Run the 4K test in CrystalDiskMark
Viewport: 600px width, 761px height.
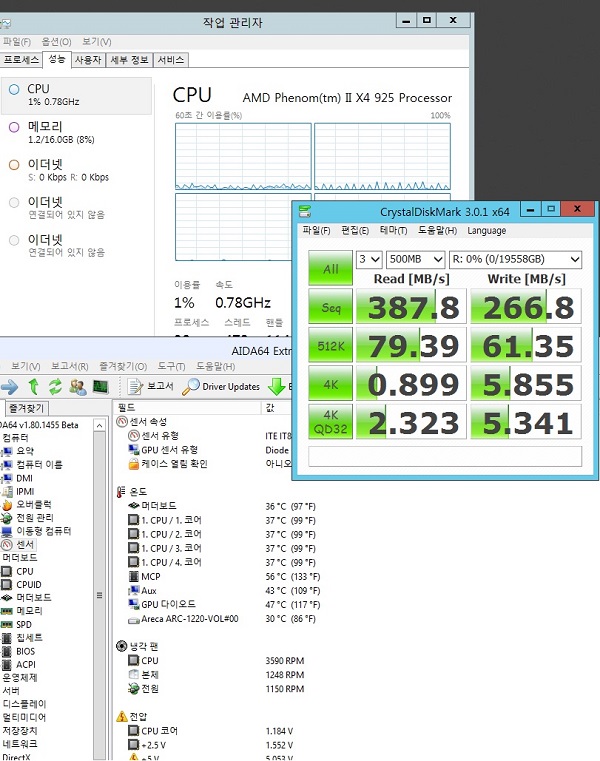pyautogui.click(x=330, y=383)
